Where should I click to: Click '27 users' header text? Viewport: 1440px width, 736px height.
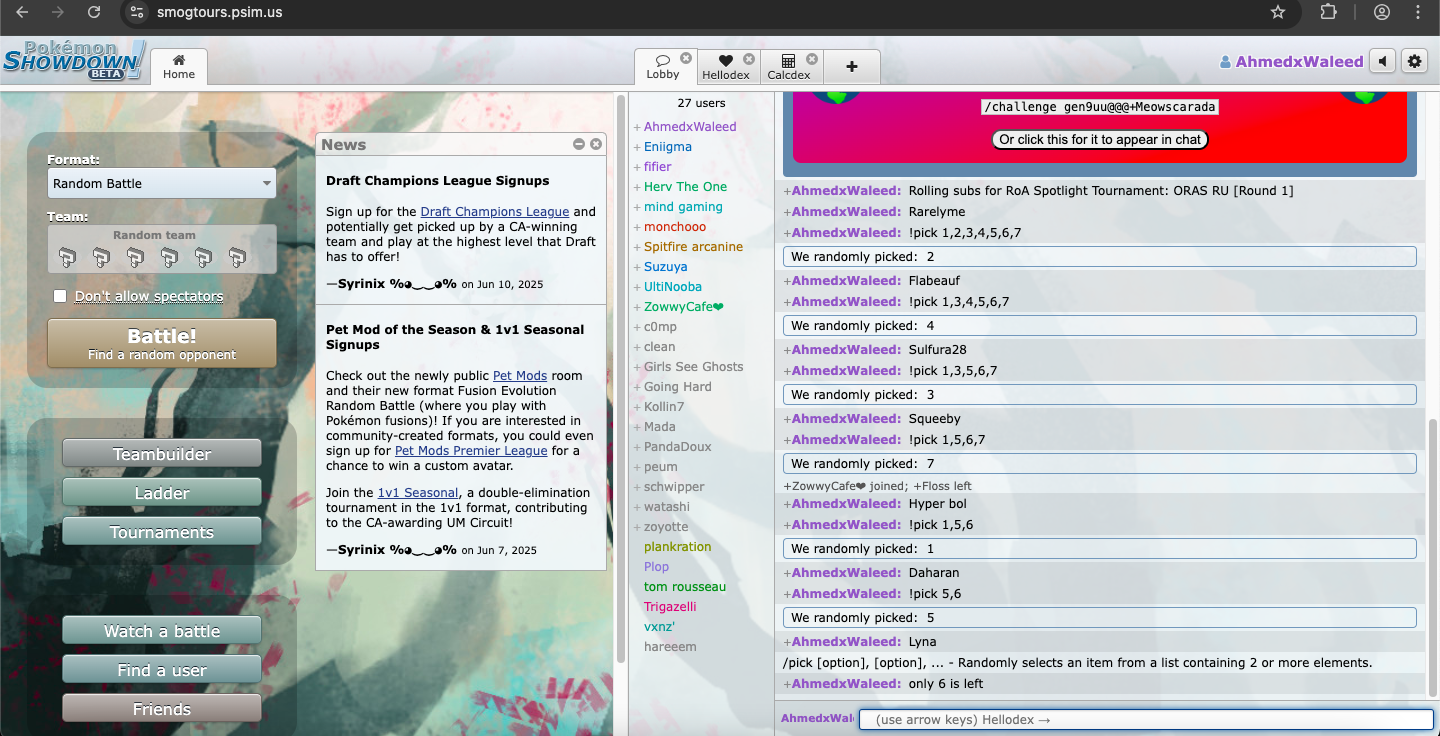tap(701, 103)
